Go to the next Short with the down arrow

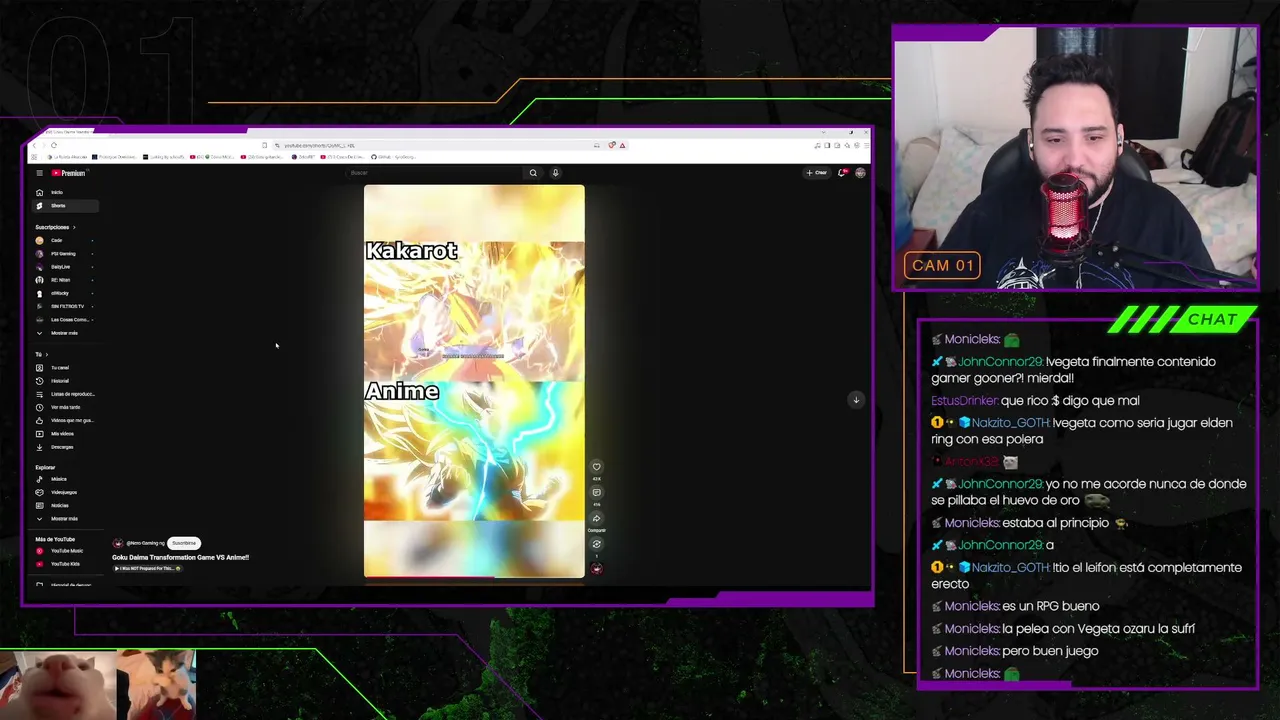pos(856,400)
